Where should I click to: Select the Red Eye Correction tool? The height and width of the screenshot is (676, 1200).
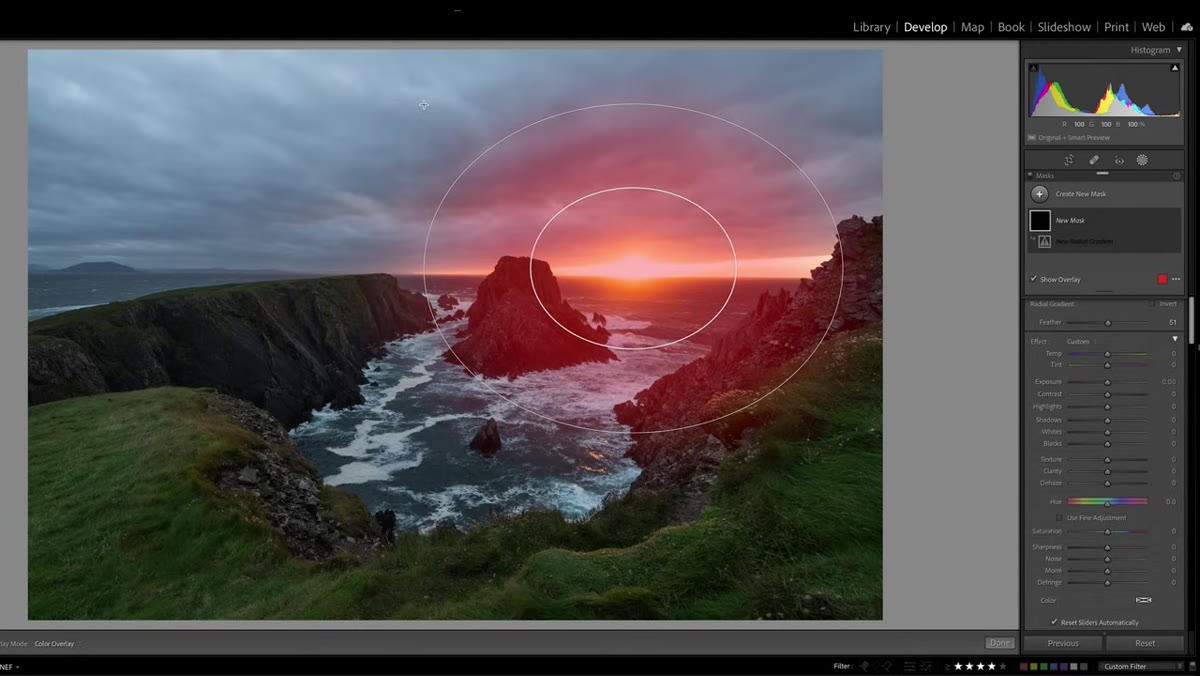tap(1119, 160)
